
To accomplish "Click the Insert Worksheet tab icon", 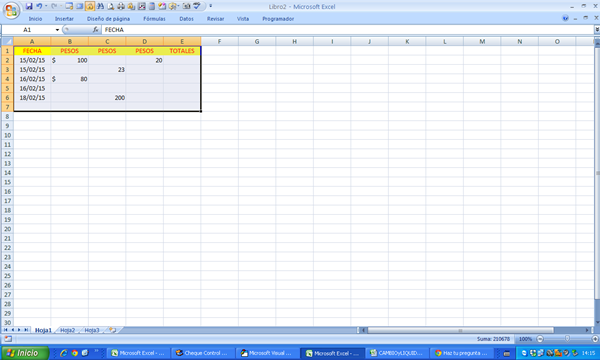I will (x=112, y=330).
